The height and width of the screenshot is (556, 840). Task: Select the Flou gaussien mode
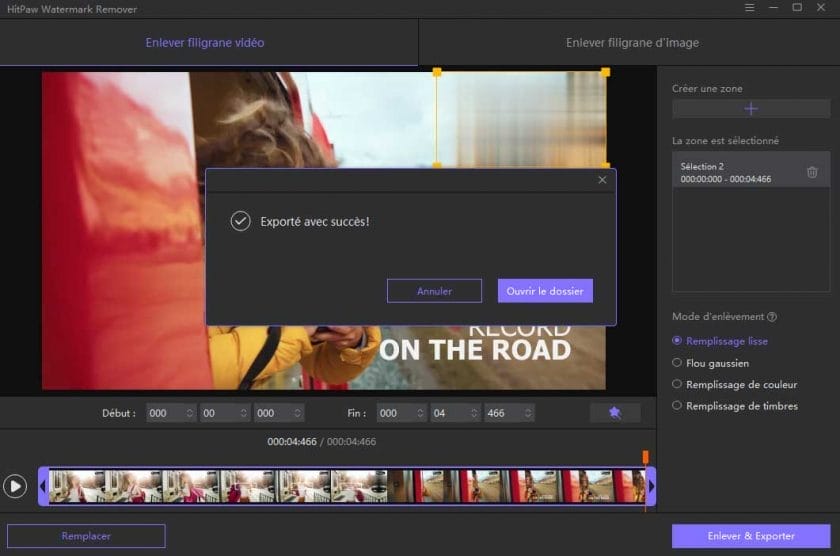pyautogui.click(x=678, y=363)
